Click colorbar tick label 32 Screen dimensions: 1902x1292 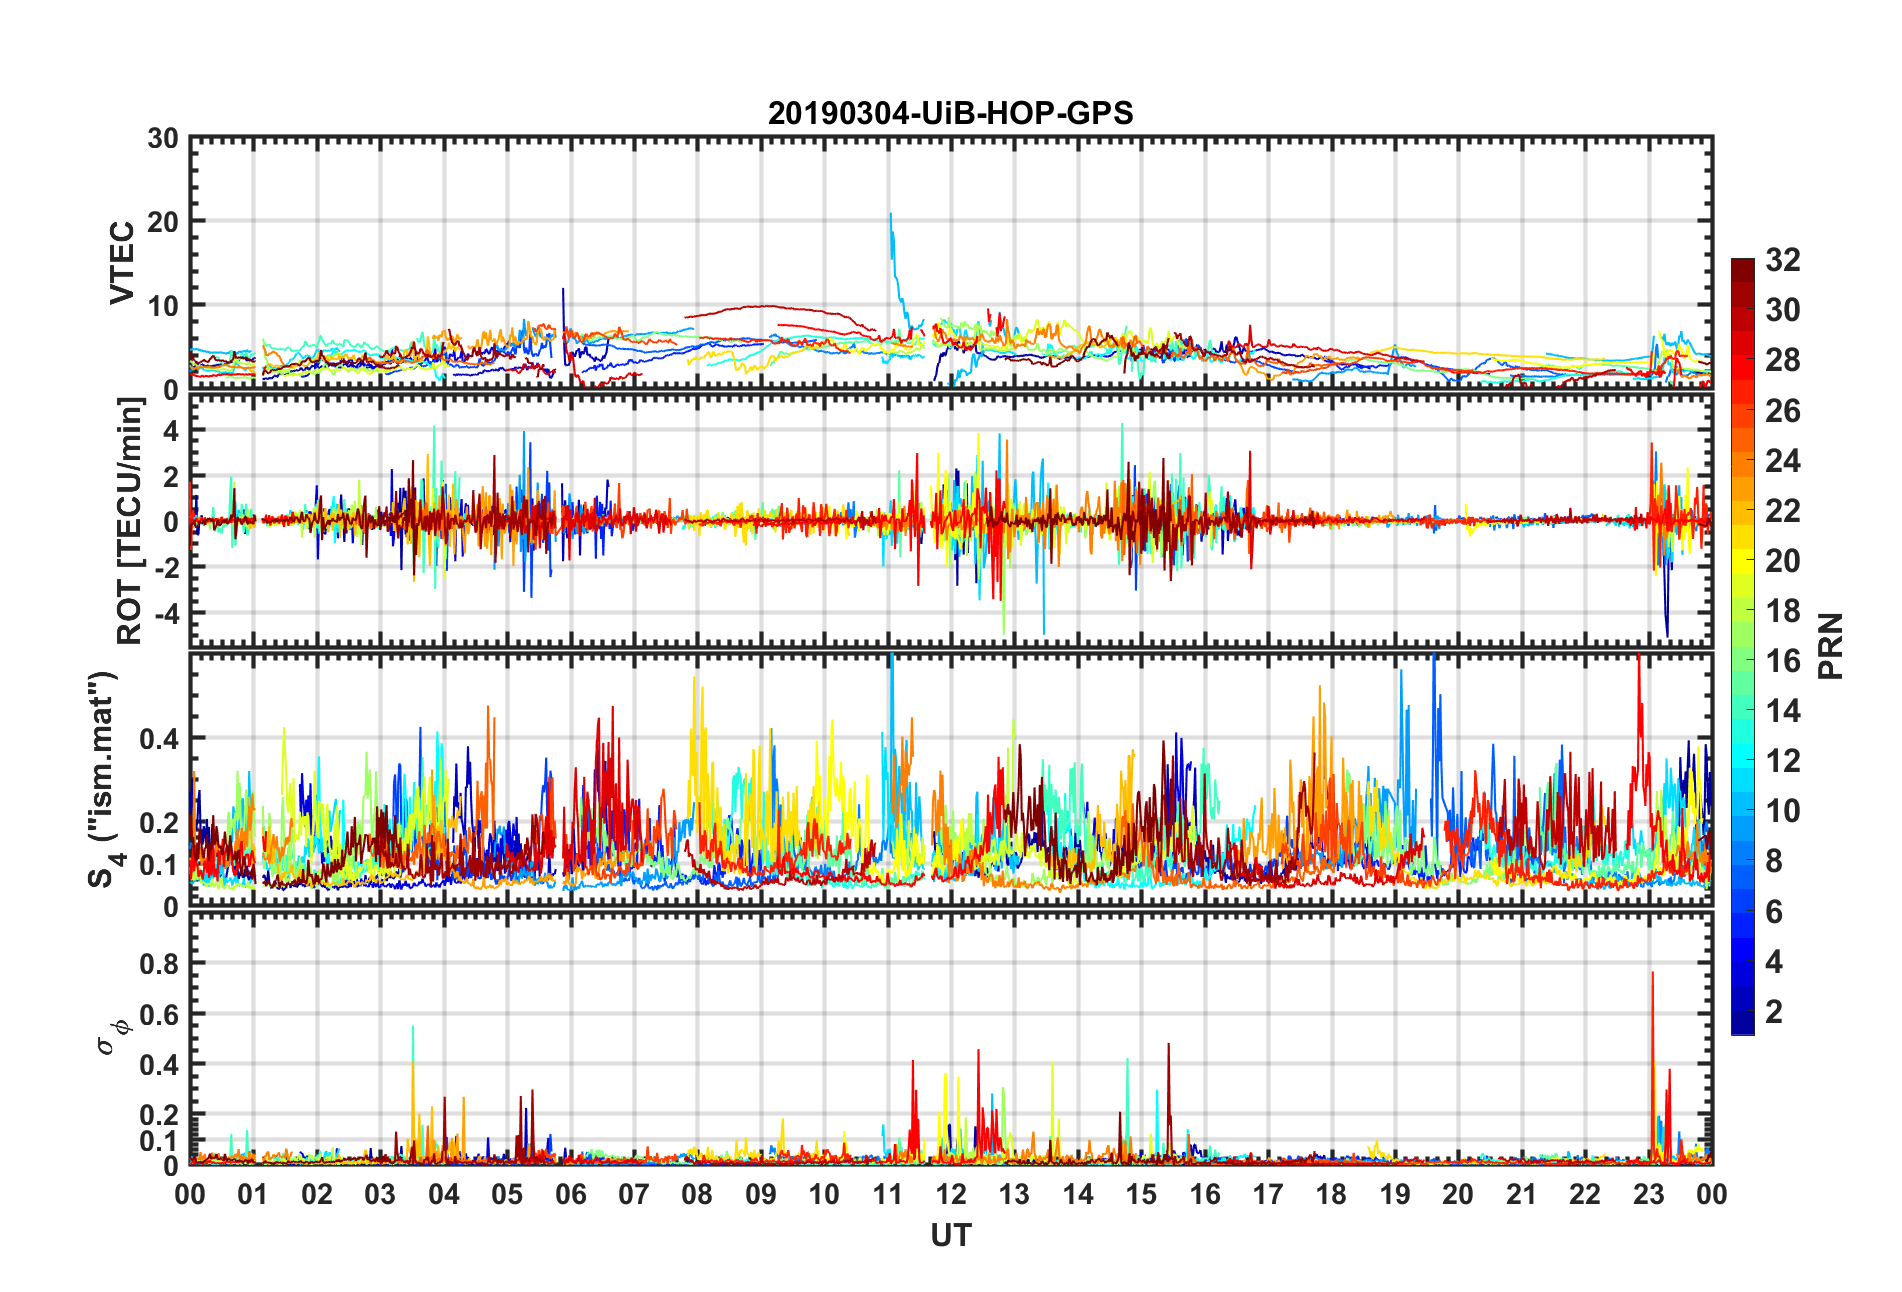(1782, 260)
